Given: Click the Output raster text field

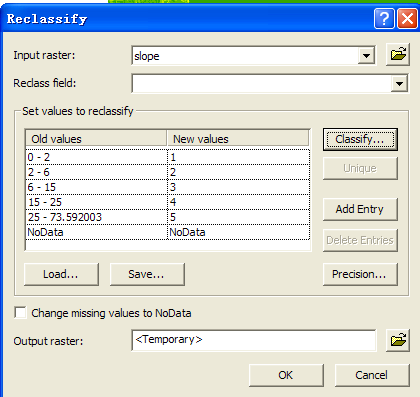Looking at the screenshot, I should point(254,340).
